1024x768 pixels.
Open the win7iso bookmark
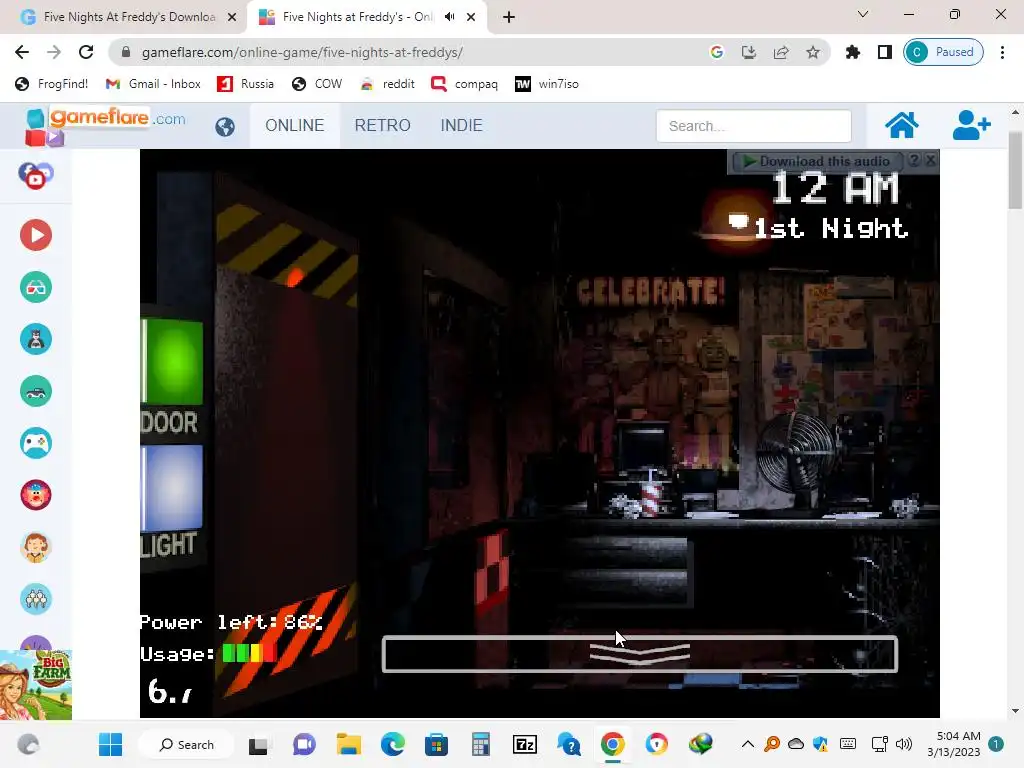coord(547,84)
